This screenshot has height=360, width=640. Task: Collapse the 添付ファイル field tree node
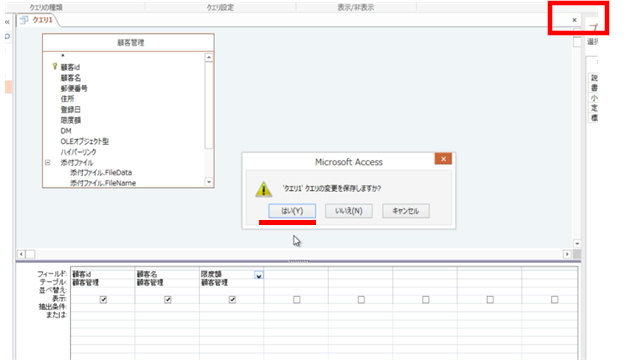click(x=47, y=162)
